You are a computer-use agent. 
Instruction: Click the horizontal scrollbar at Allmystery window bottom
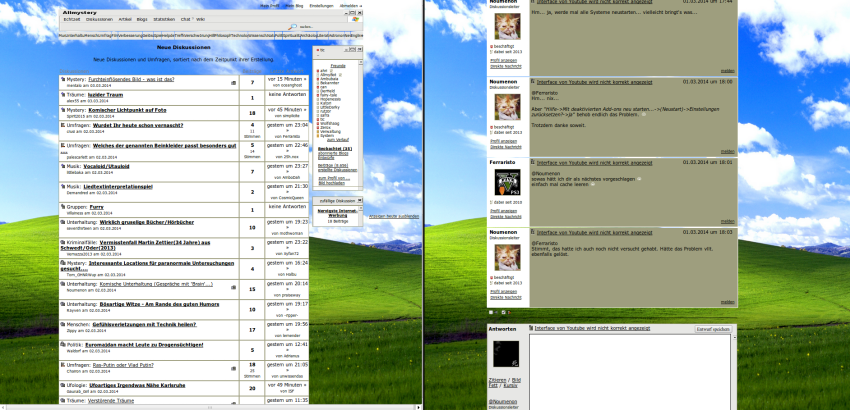(211, 407)
